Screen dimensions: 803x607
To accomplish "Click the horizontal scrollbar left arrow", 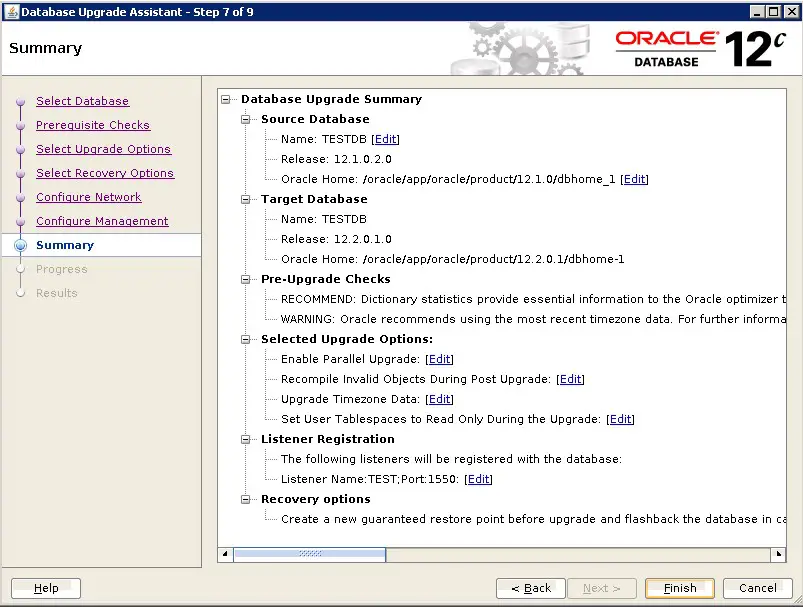I will [x=225, y=554].
